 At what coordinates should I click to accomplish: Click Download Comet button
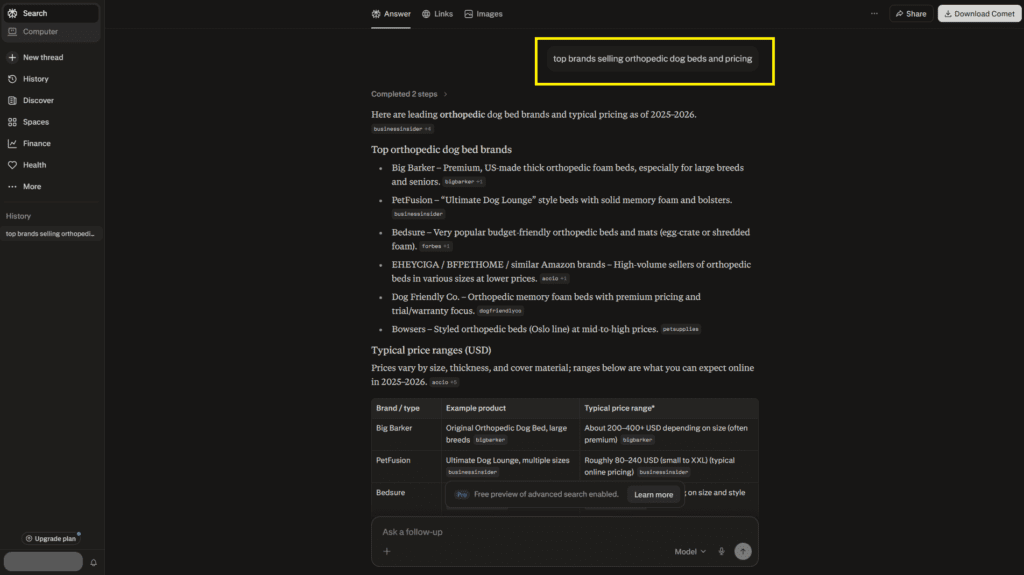click(979, 14)
